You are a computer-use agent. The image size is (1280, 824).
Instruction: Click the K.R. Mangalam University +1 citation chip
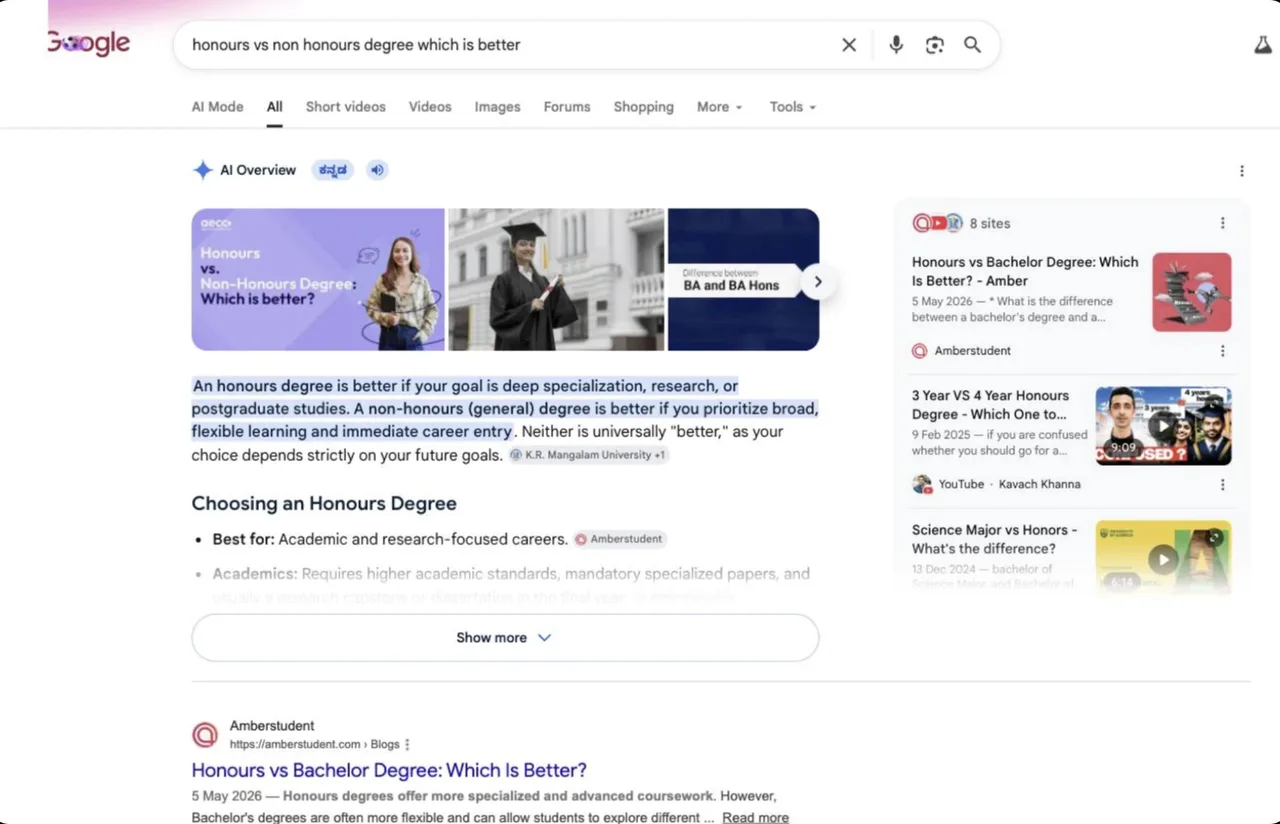point(589,455)
